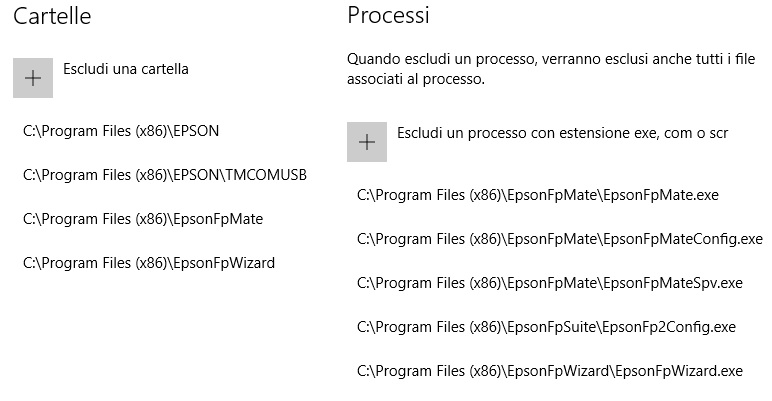Expand the TMCOMUSB folder entry for removal

pos(165,175)
